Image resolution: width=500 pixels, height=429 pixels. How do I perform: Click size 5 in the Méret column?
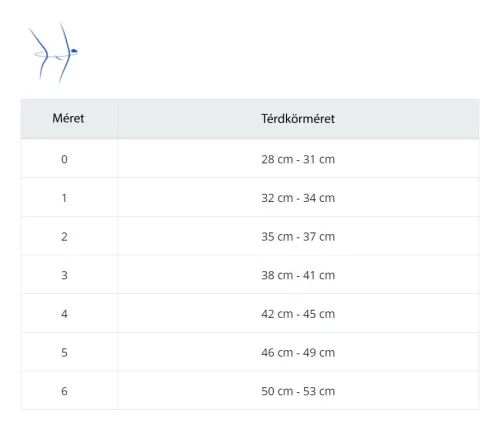64,353
